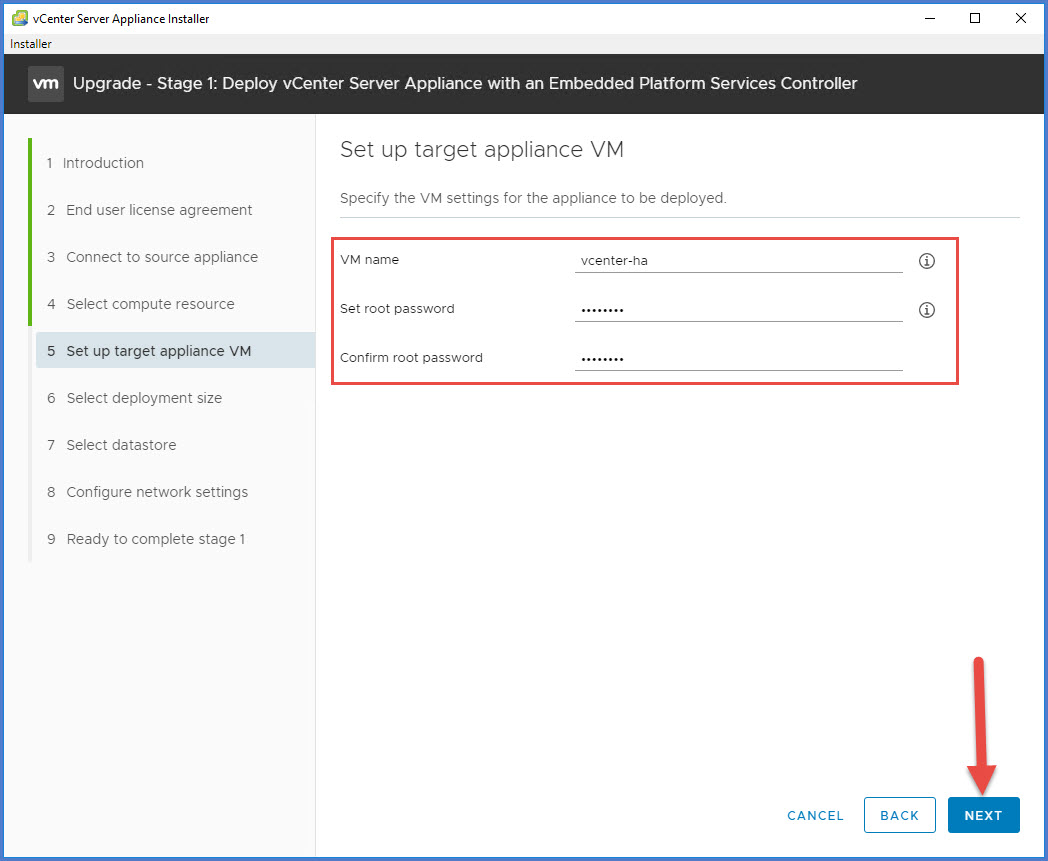The image size is (1048, 861).
Task: Open End user license agreement step
Action: point(159,210)
